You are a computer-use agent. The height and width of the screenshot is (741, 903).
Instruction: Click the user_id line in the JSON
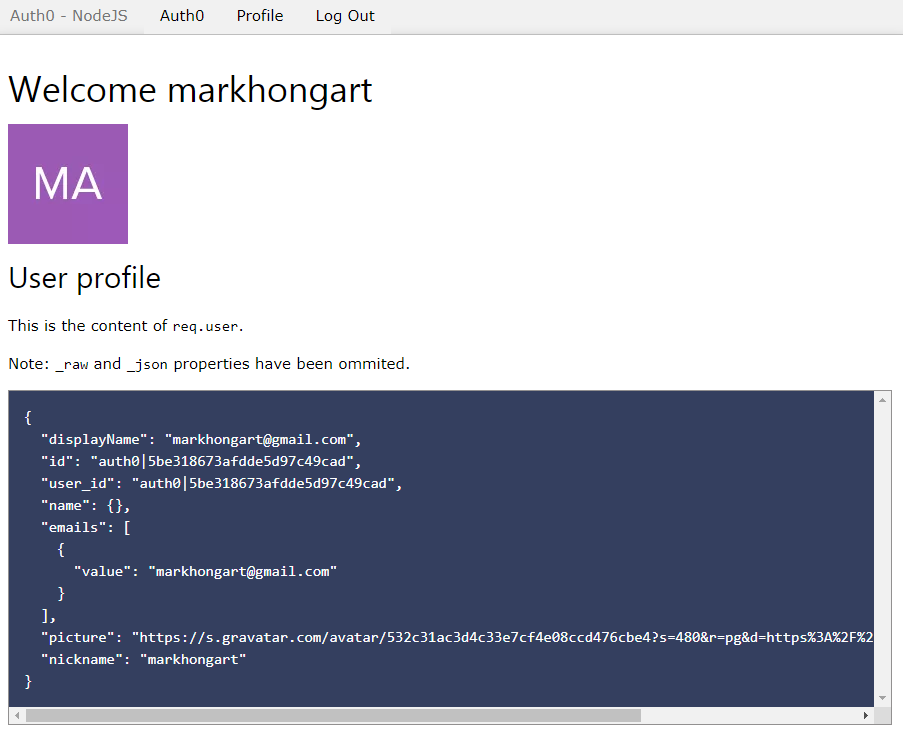coord(220,483)
